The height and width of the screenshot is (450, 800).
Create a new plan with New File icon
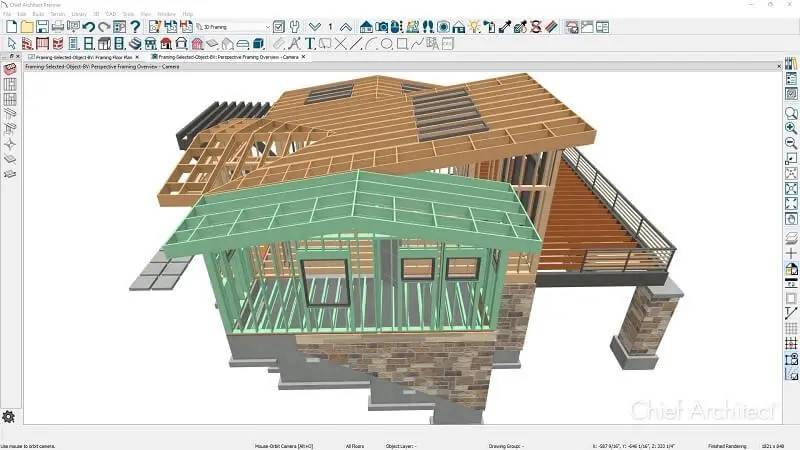(x=11, y=26)
